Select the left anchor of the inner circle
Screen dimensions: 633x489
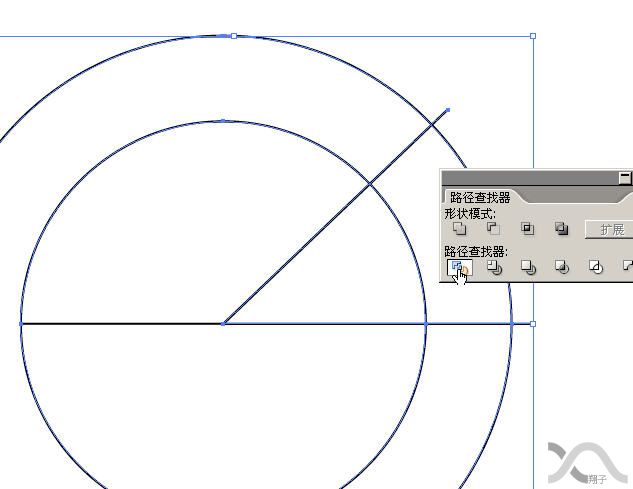pyautogui.click(x=21, y=323)
